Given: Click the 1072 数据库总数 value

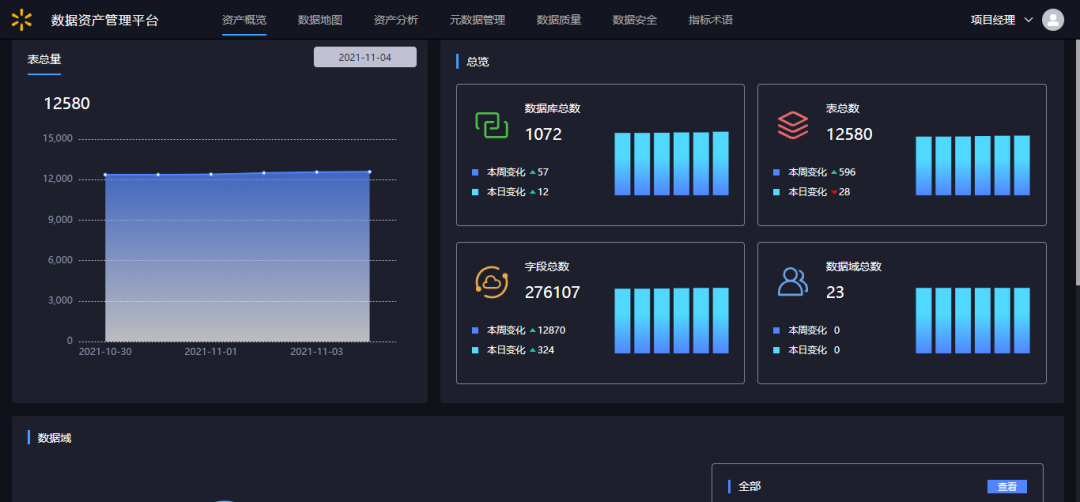Looking at the screenshot, I should coord(543,134).
